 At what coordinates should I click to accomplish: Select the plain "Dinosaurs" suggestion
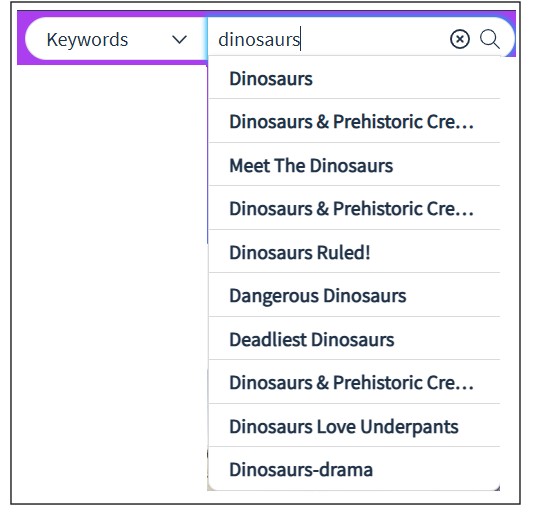pyautogui.click(x=354, y=78)
